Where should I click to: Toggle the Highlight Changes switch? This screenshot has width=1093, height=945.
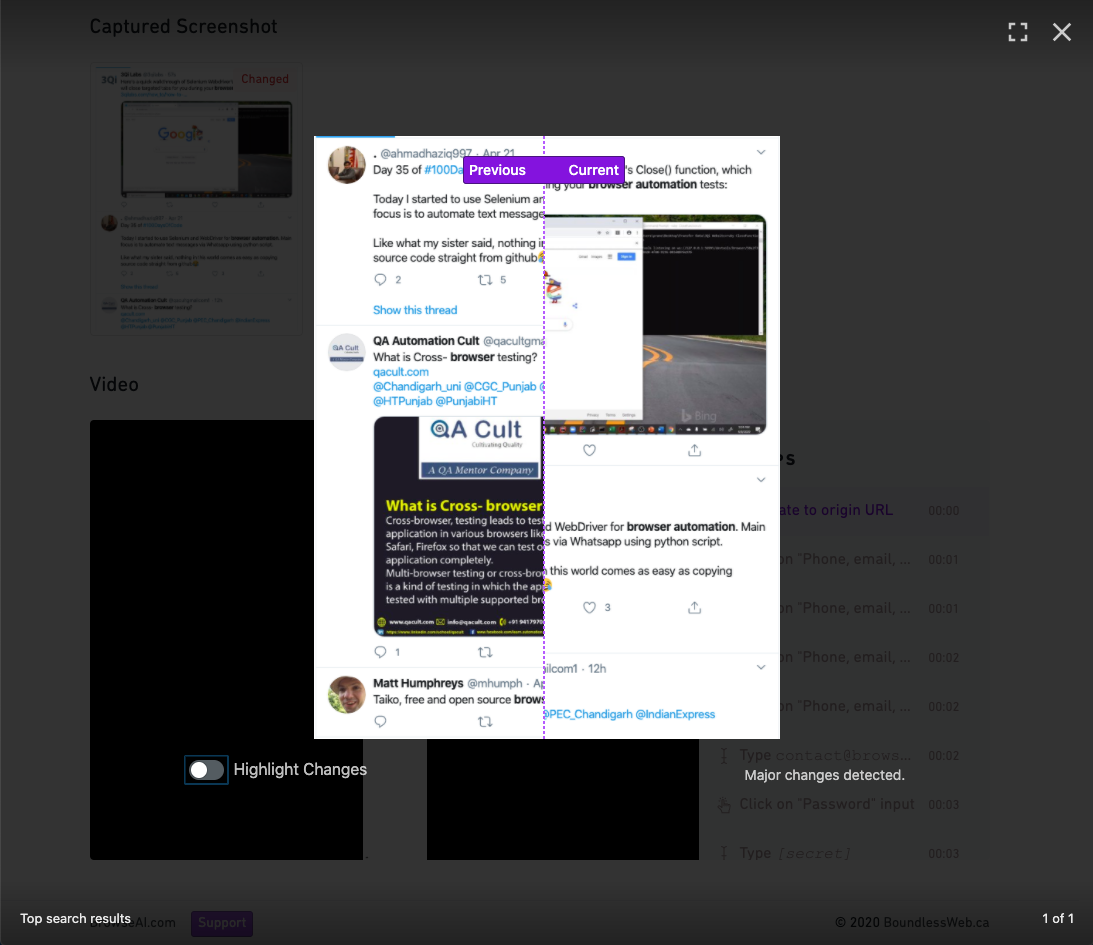[206, 769]
